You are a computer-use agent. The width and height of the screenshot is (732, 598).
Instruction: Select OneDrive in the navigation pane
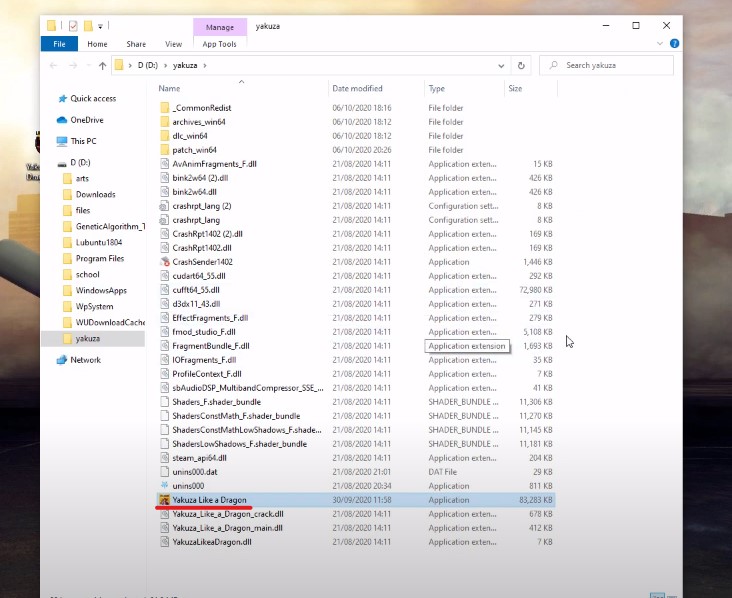[x=87, y=120]
